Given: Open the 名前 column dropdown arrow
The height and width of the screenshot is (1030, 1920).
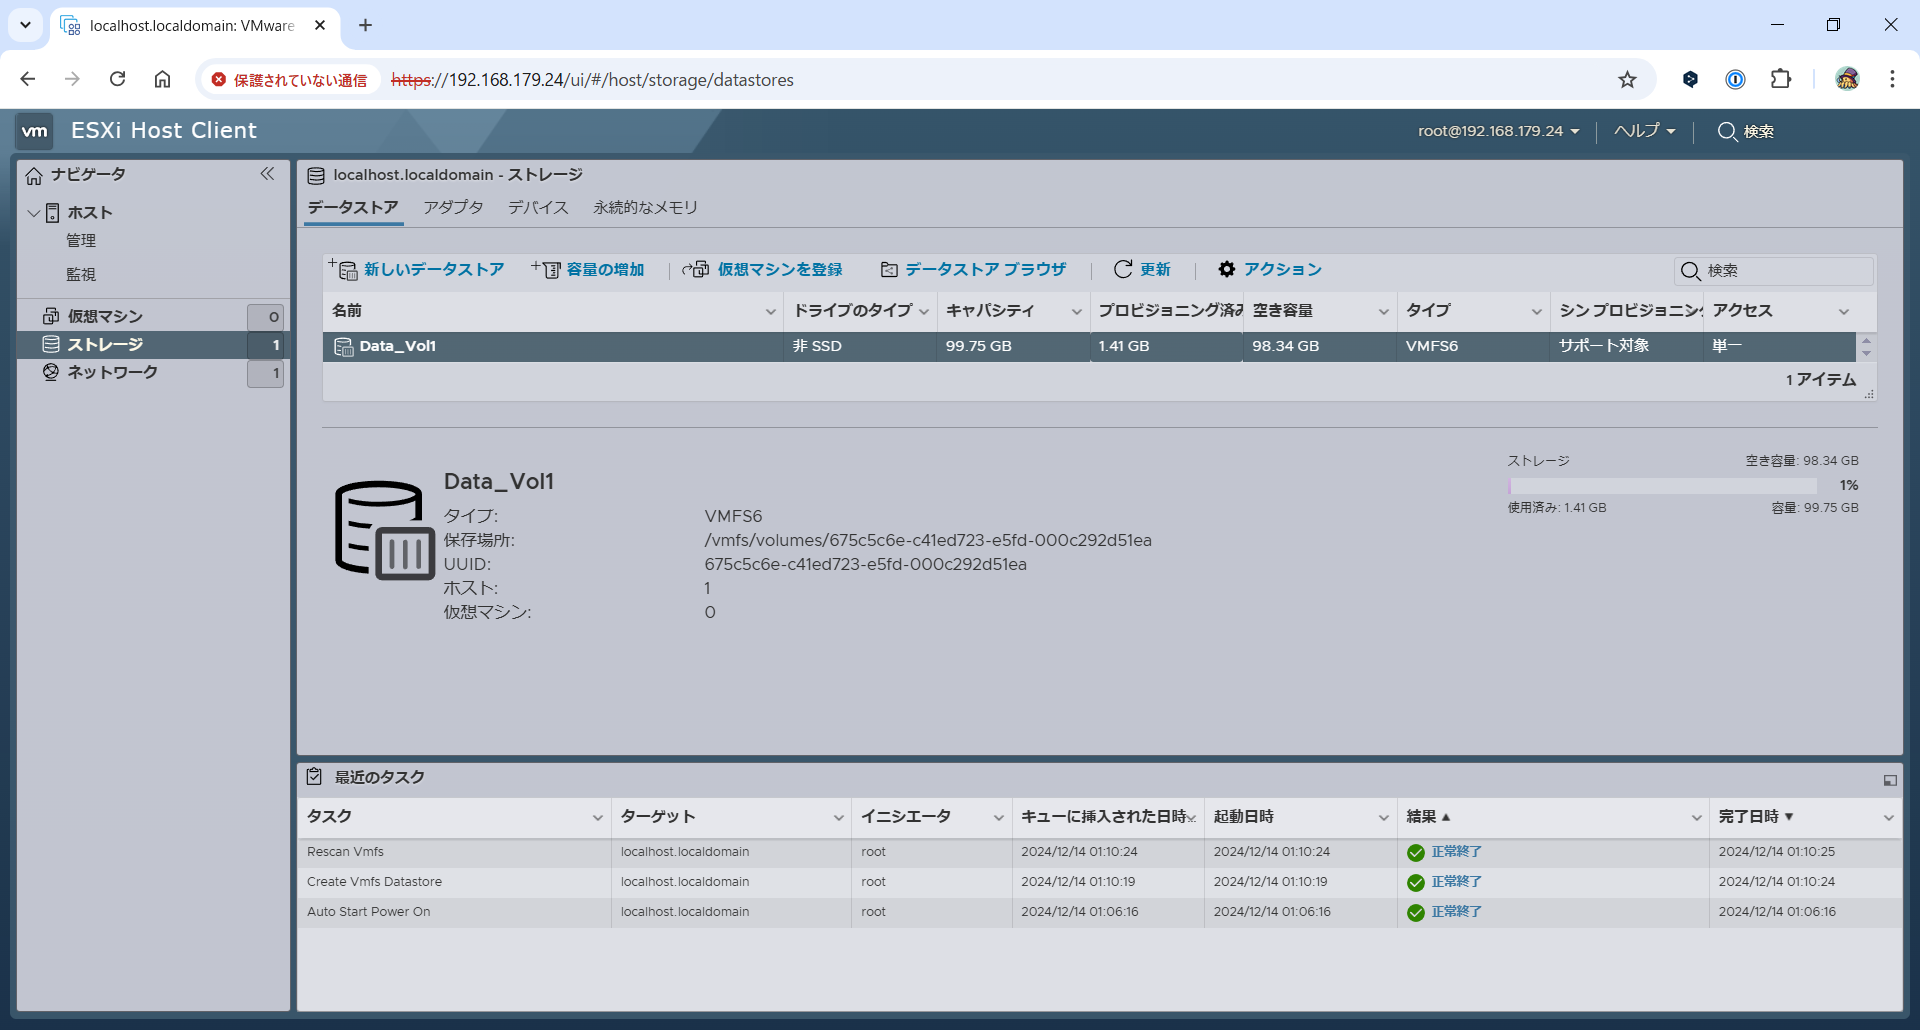Looking at the screenshot, I should [x=771, y=312].
